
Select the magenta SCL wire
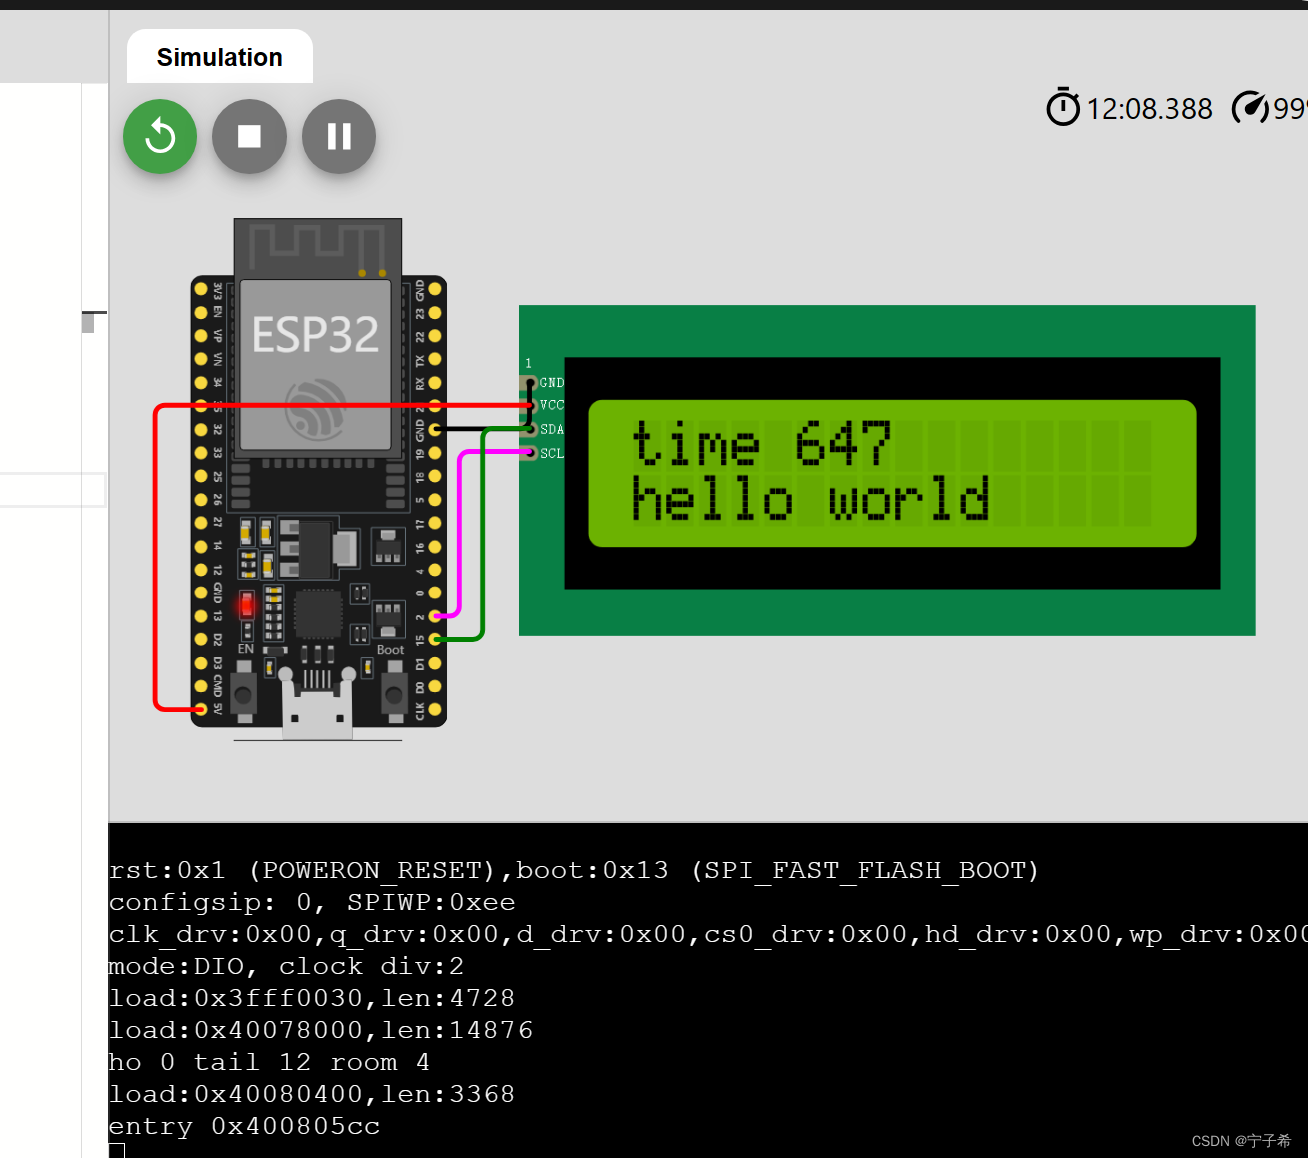pyautogui.click(x=460, y=530)
